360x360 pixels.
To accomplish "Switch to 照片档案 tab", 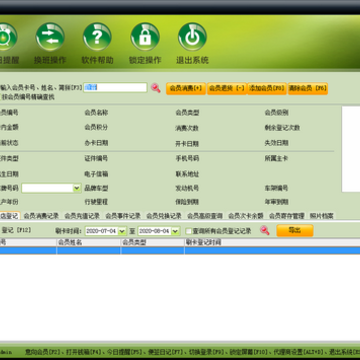I will point(321,216).
